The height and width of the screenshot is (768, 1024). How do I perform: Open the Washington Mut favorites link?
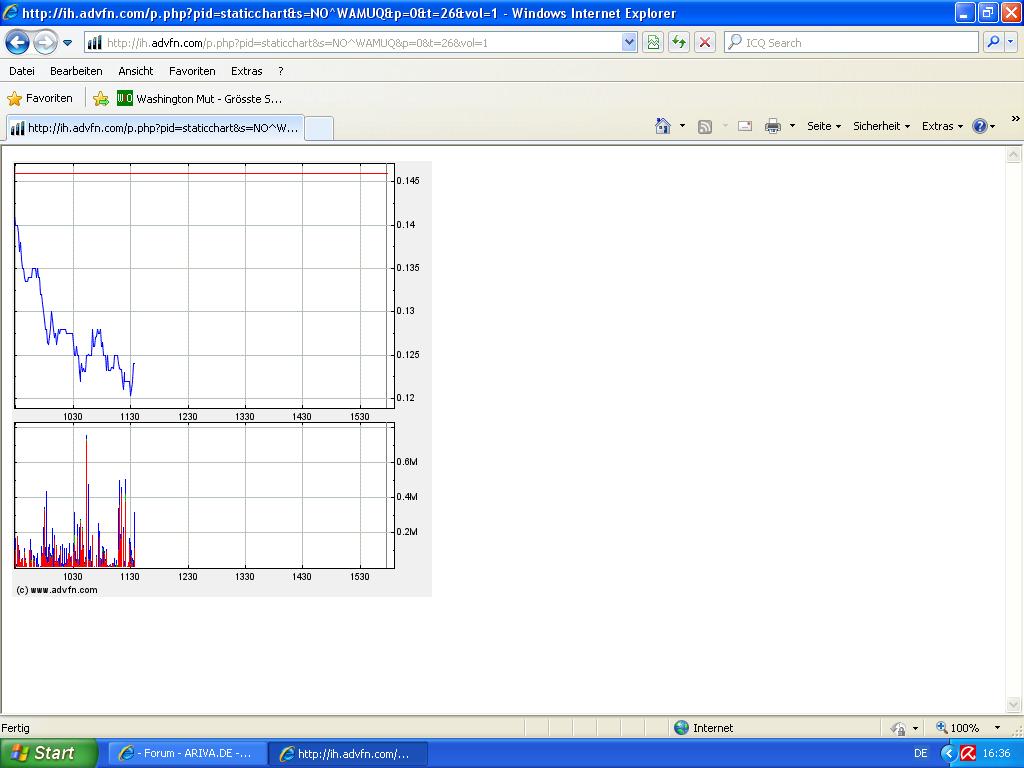click(x=200, y=98)
